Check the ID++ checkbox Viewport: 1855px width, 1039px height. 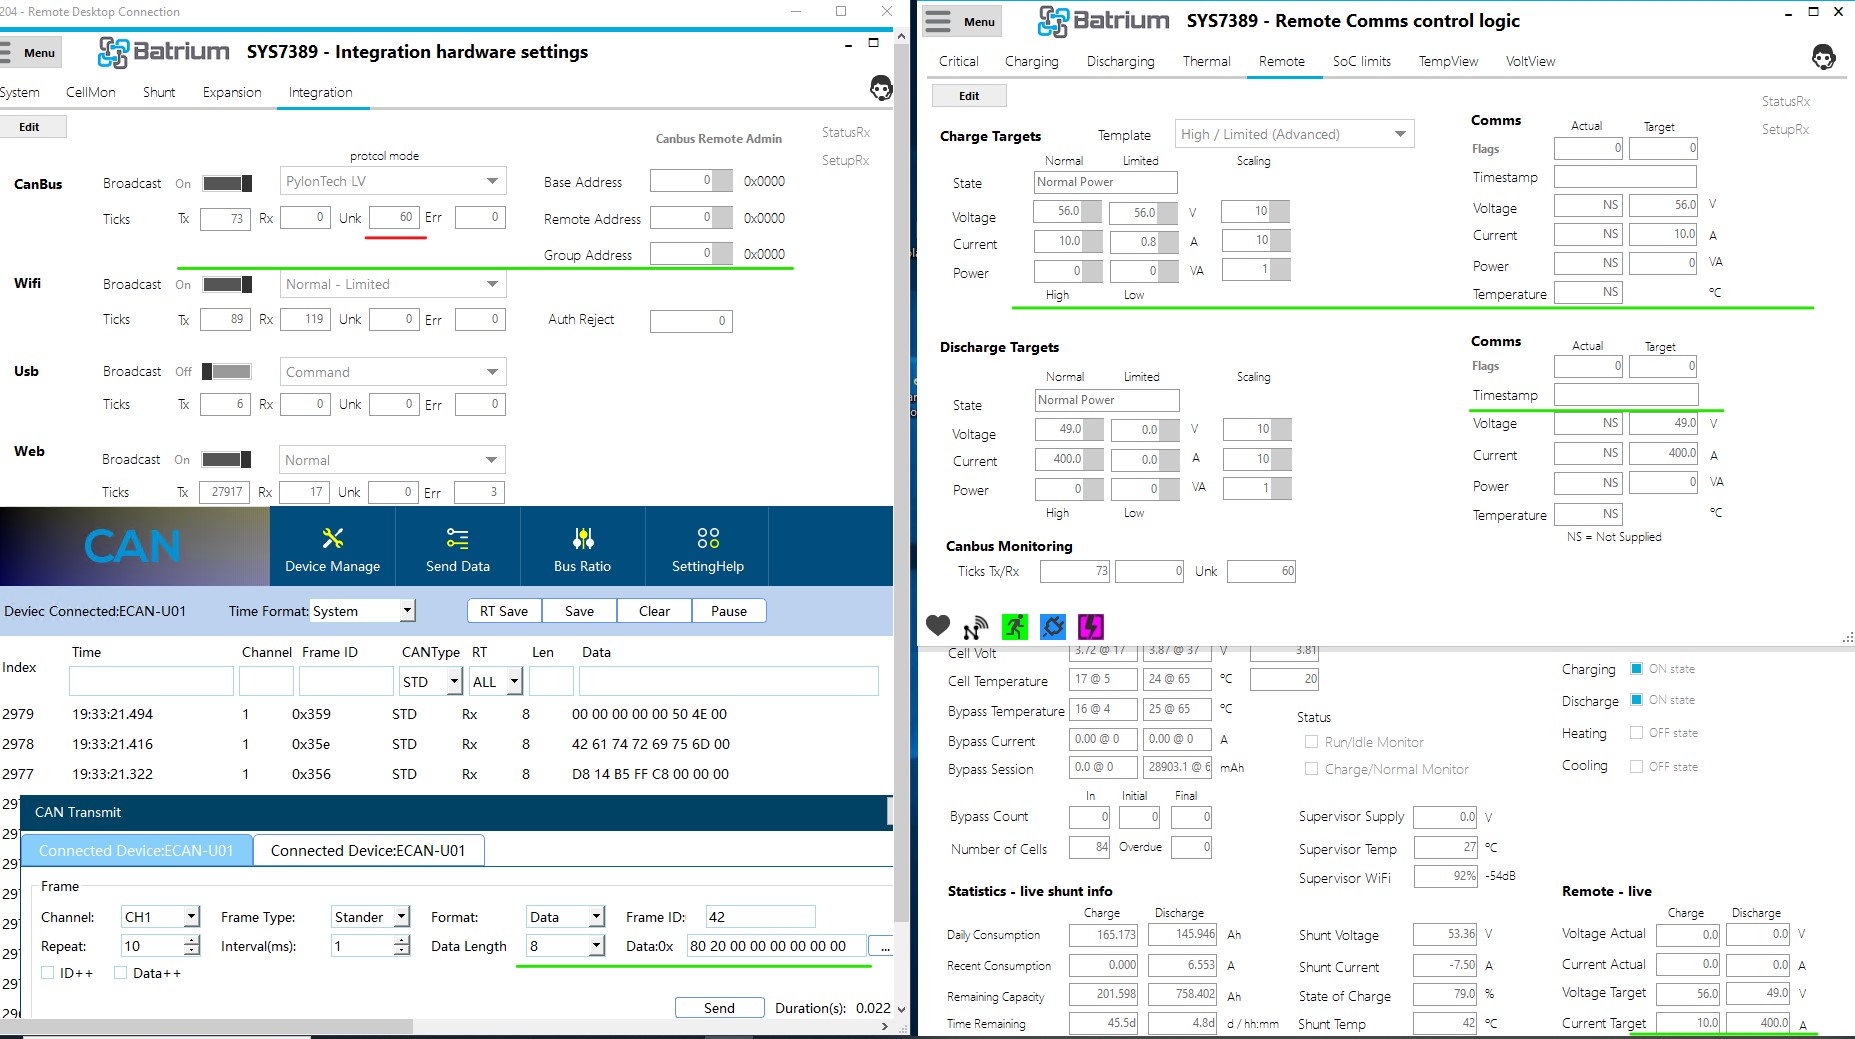click(47, 972)
